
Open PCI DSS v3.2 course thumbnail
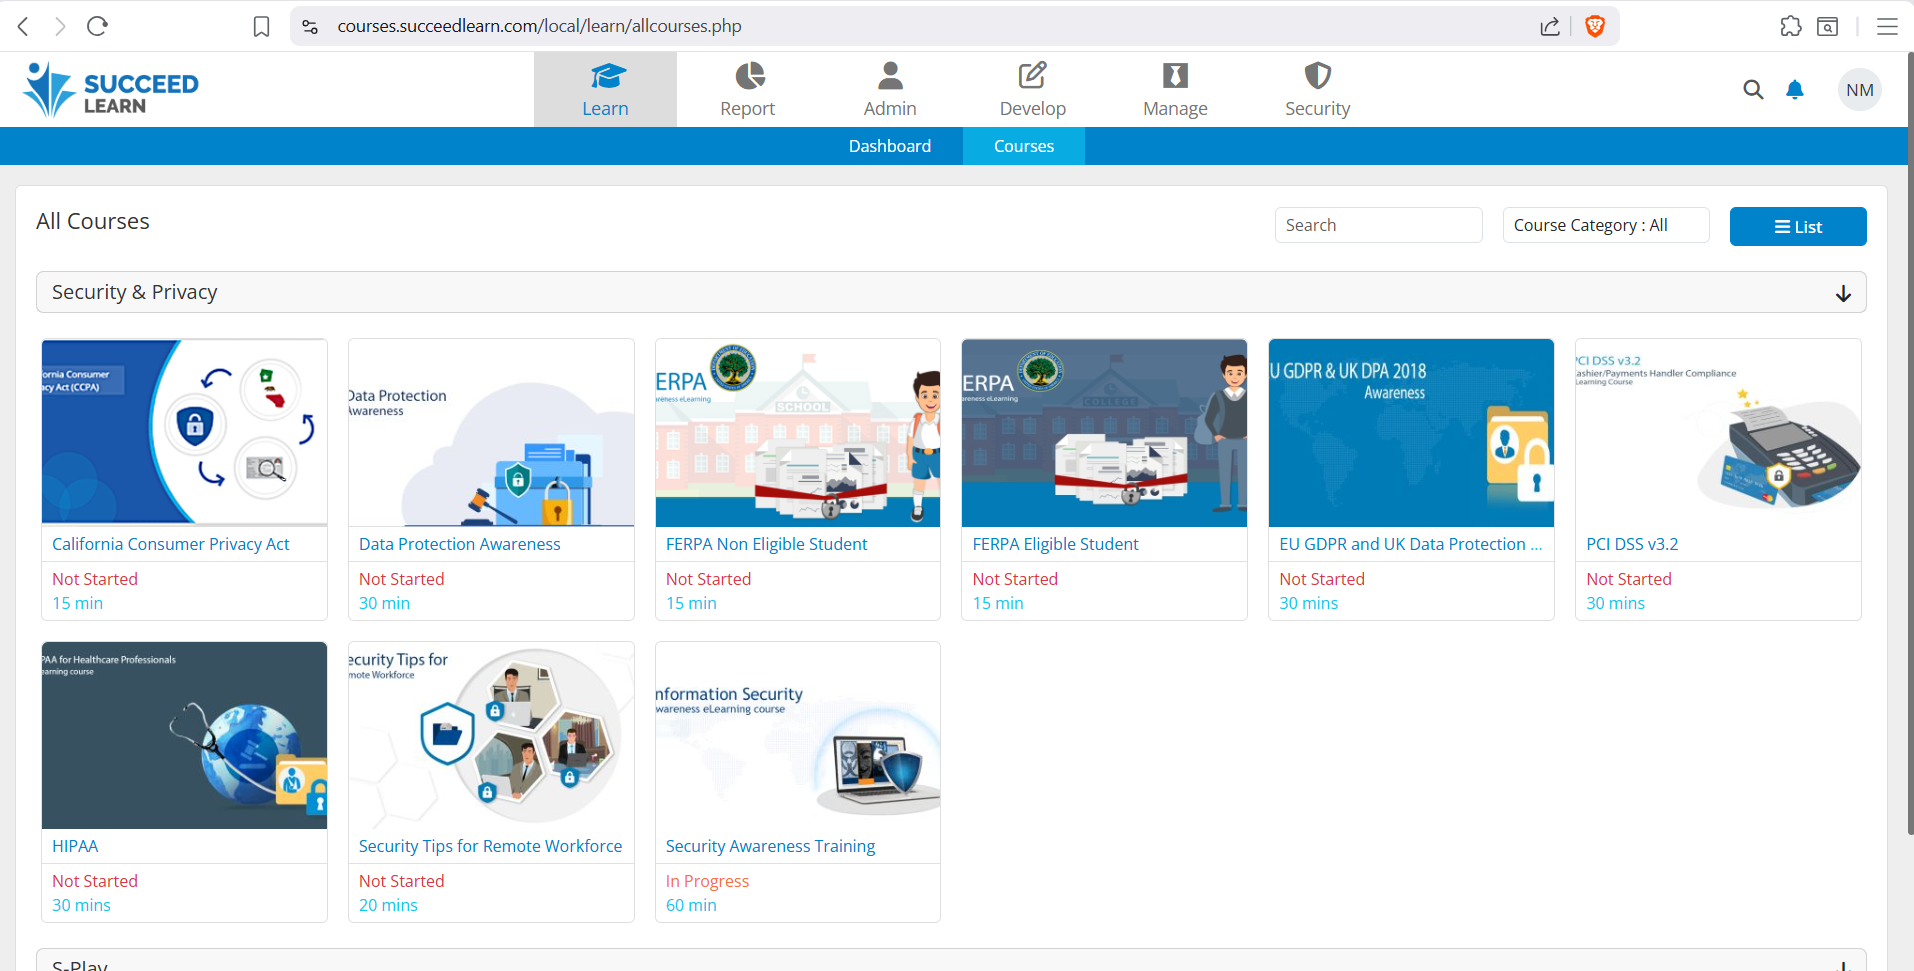[x=1718, y=432]
